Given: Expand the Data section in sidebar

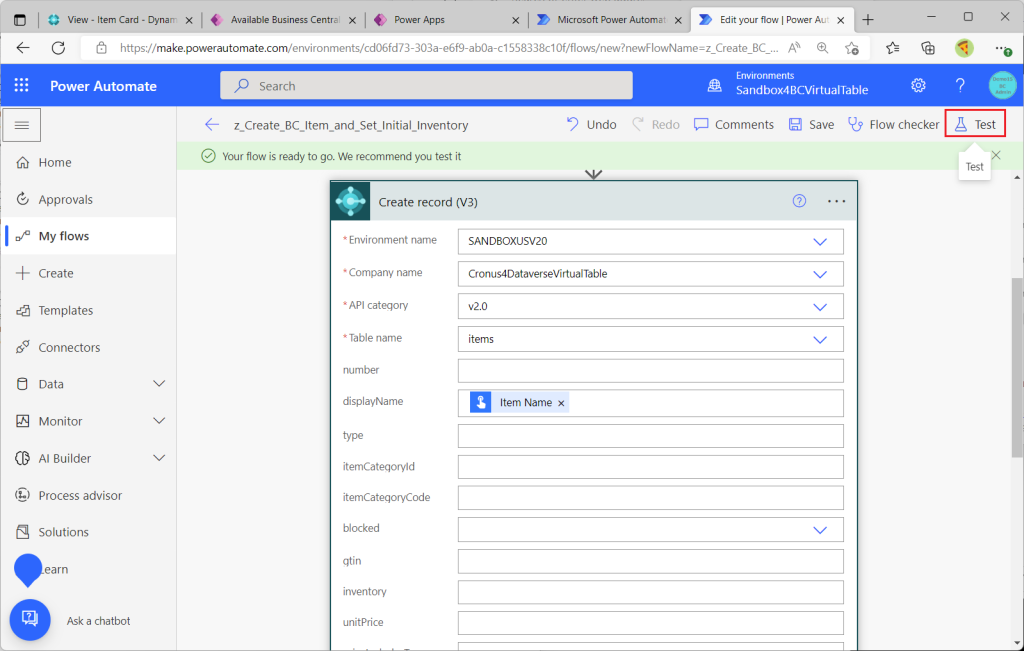Looking at the screenshot, I should [159, 384].
